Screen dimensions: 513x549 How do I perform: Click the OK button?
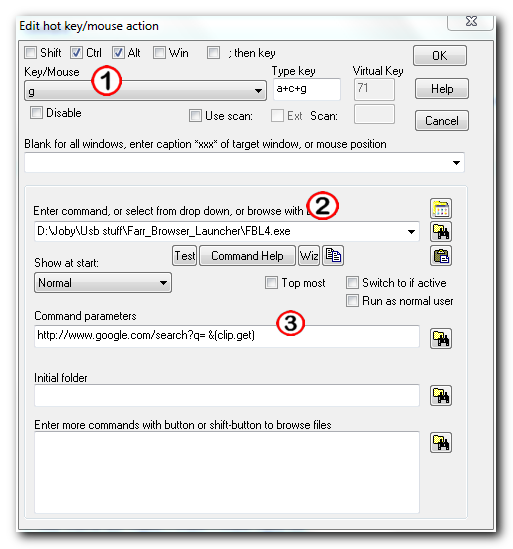coord(440,55)
